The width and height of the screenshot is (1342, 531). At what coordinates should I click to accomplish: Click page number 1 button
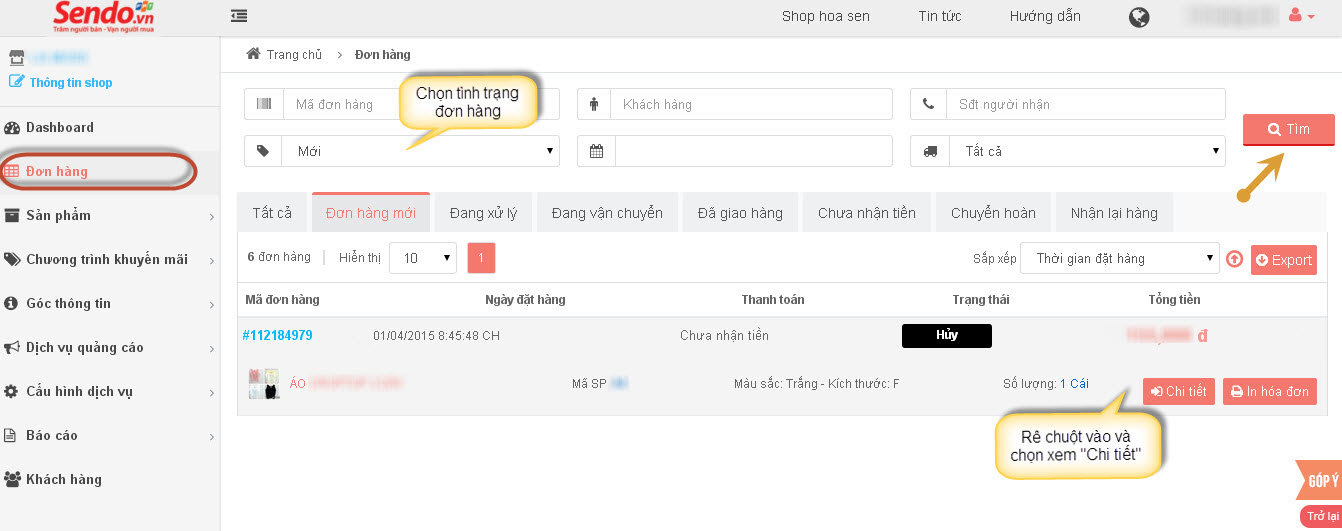[x=481, y=258]
